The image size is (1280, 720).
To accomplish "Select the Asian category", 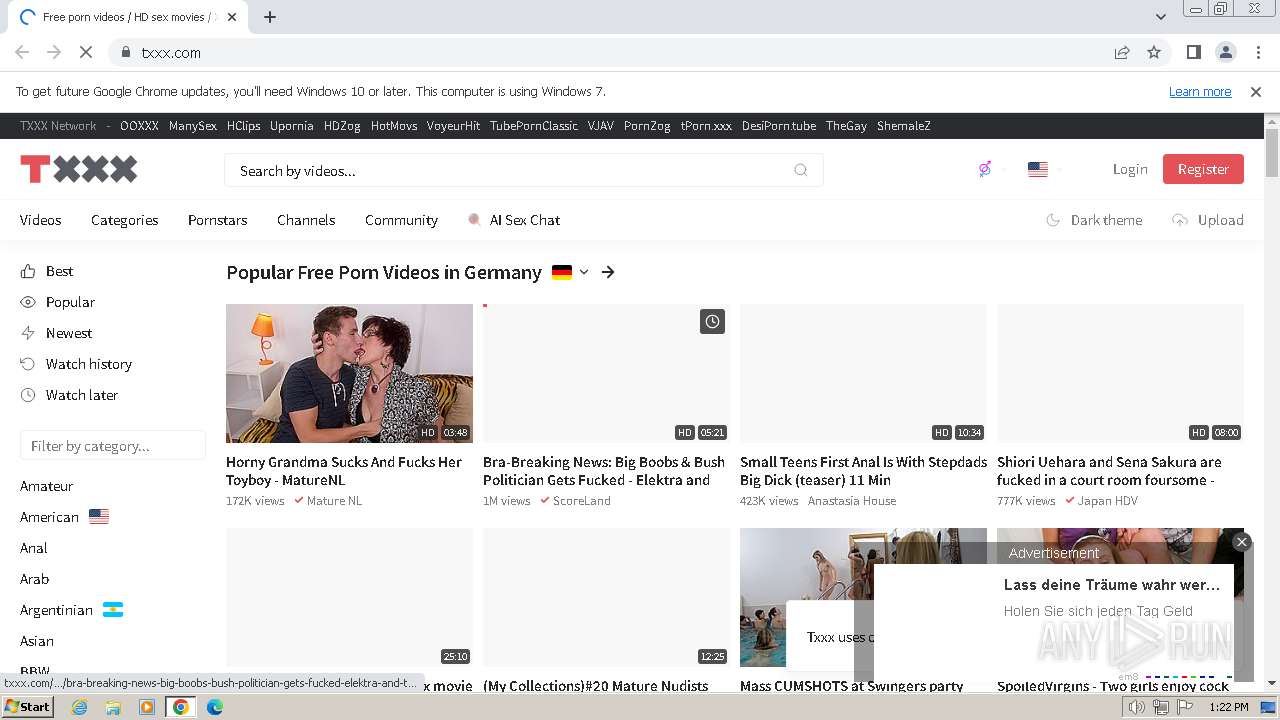I will [37, 641].
